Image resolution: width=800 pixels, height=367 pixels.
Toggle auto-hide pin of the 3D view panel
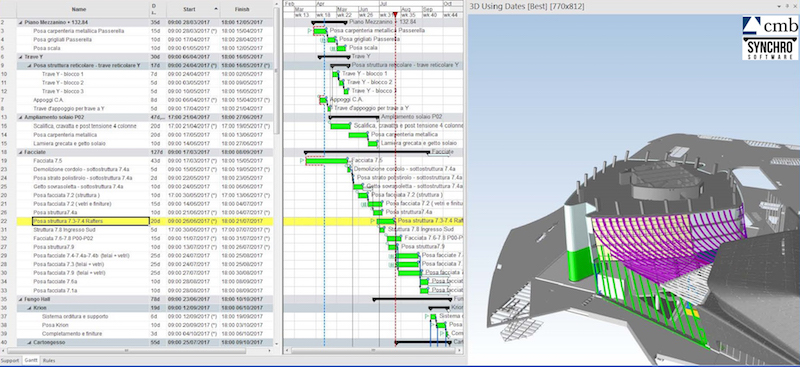pos(787,6)
